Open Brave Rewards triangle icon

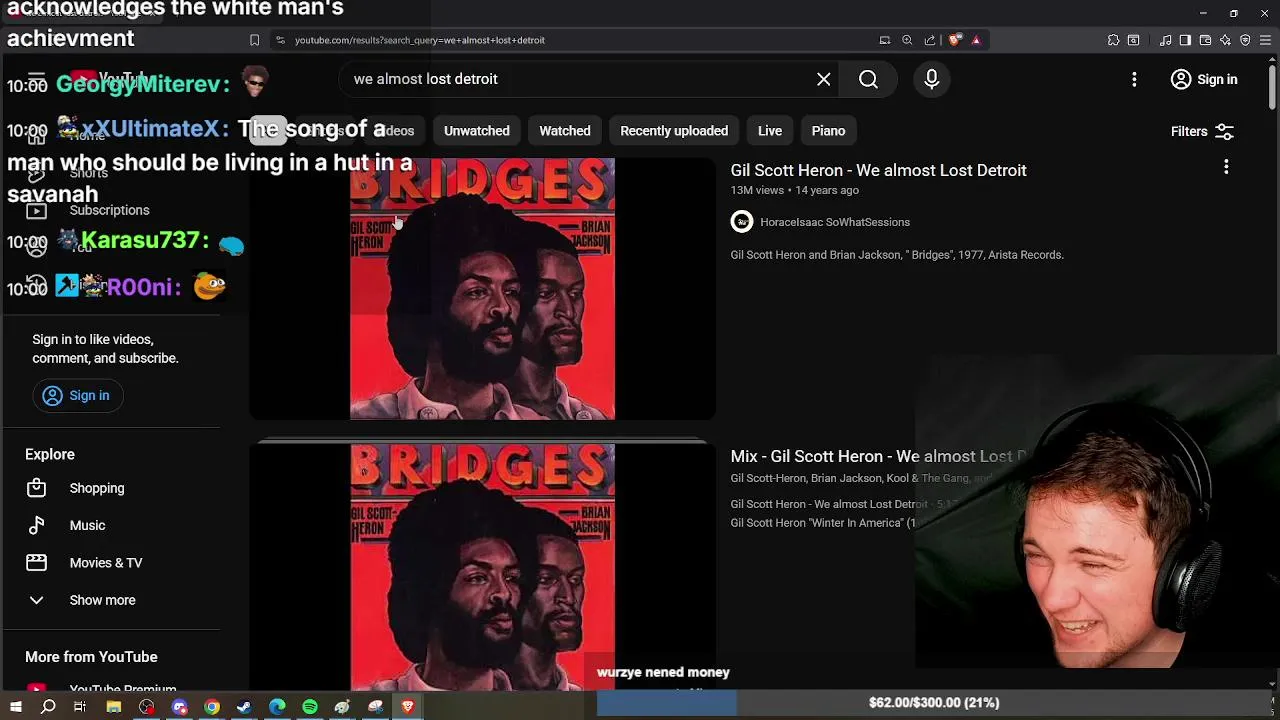(x=976, y=40)
